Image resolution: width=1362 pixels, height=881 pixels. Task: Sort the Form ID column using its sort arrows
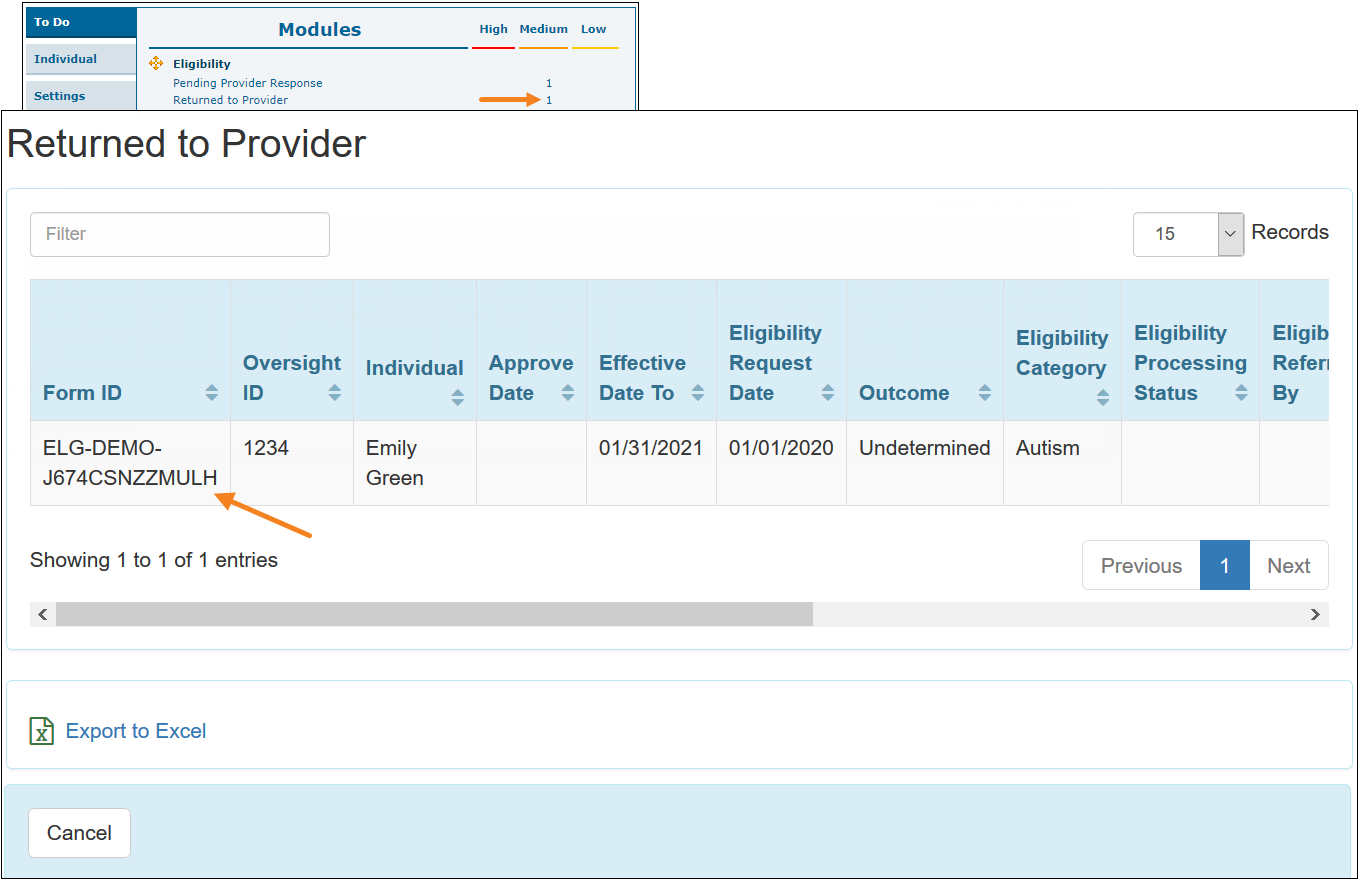click(x=211, y=393)
